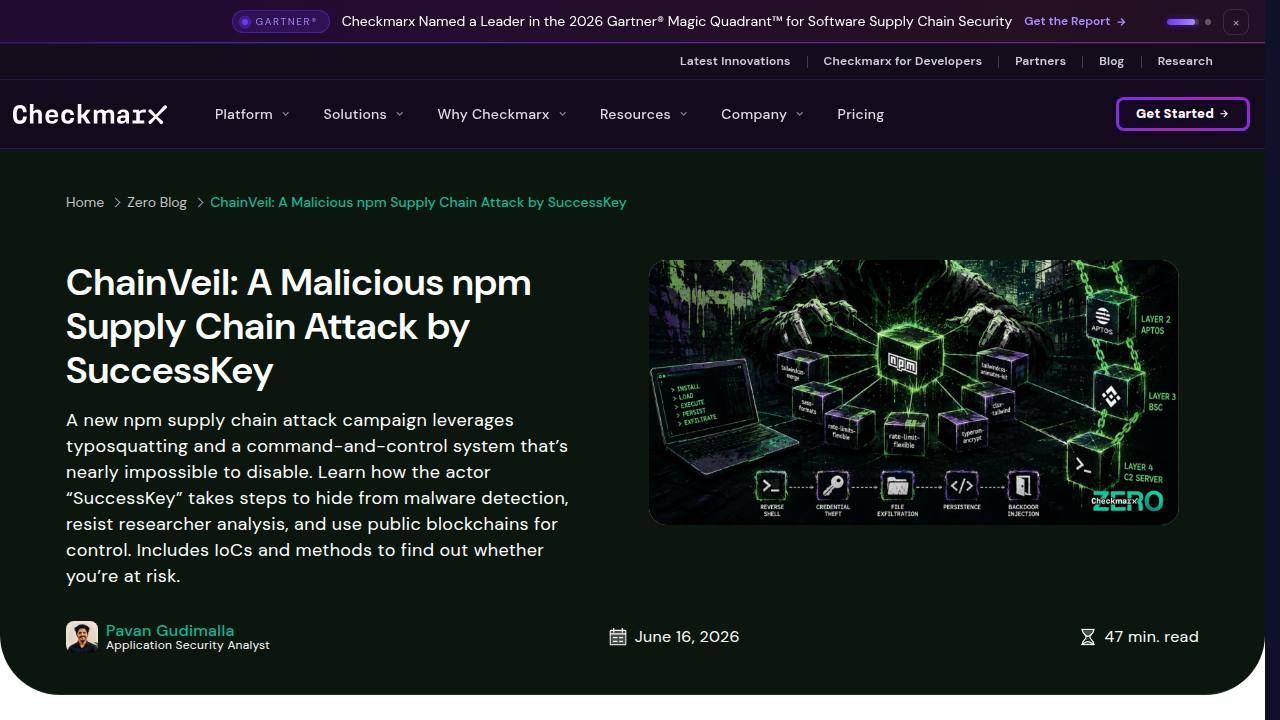Viewport: 1280px width, 720px height.
Task: Open Zero Blog breadcrumb
Action: click(157, 202)
